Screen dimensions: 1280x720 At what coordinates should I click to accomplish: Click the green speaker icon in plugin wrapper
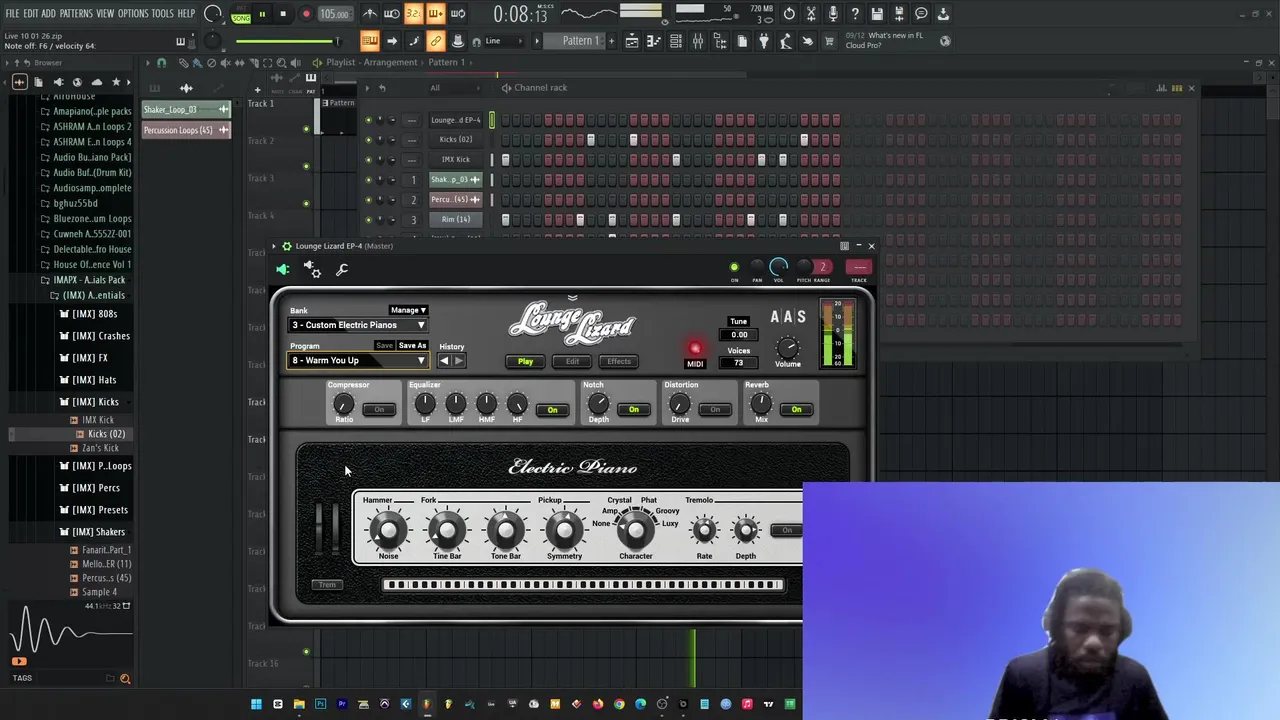(283, 269)
